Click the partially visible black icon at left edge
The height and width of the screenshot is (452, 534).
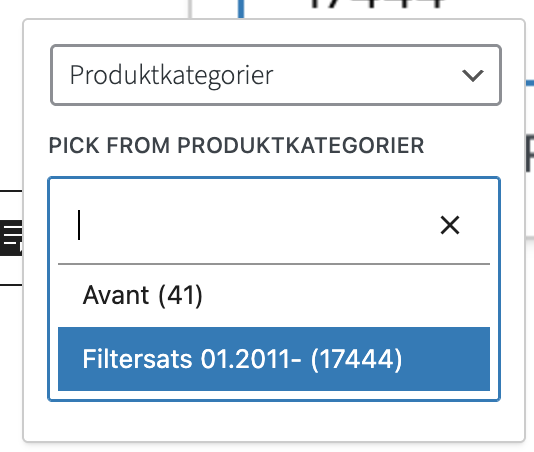click(x=11, y=238)
